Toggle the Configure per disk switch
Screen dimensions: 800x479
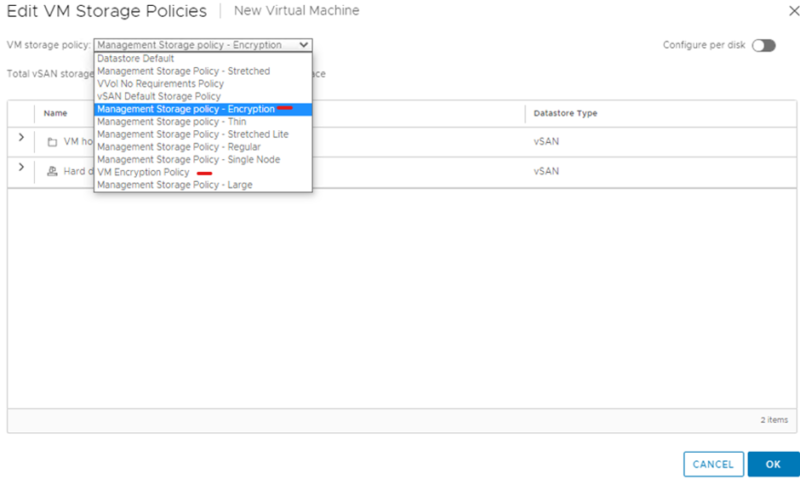point(764,45)
